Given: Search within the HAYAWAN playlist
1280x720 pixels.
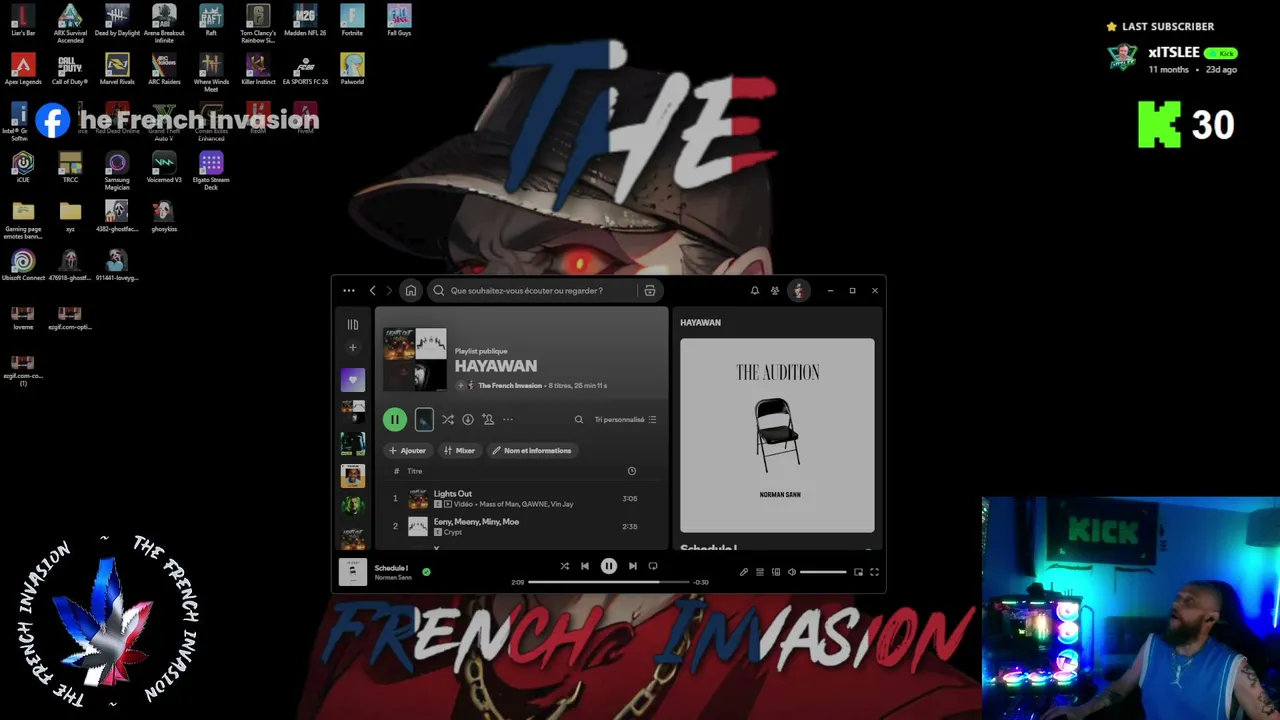Looking at the screenshot, I should 578,420.
